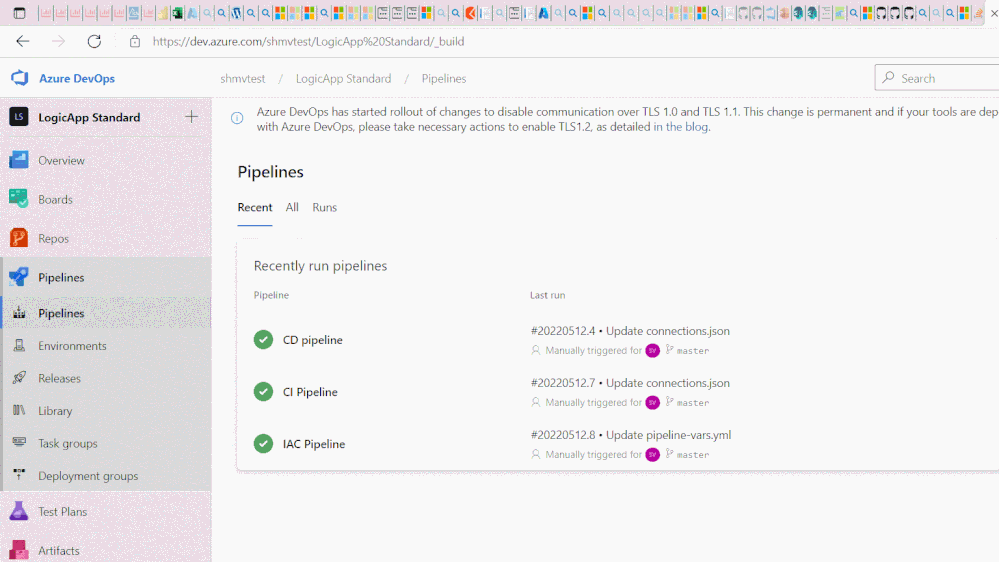This screenshot has height=562, width=999.
Task: Open the Repos section icon
Action: coord(19,238)
